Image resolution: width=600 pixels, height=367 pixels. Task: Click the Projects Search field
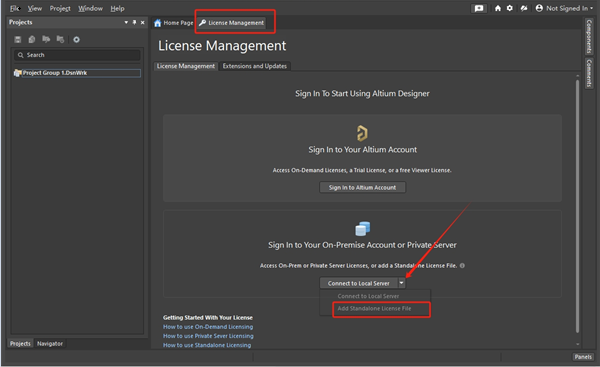point(77,55)
